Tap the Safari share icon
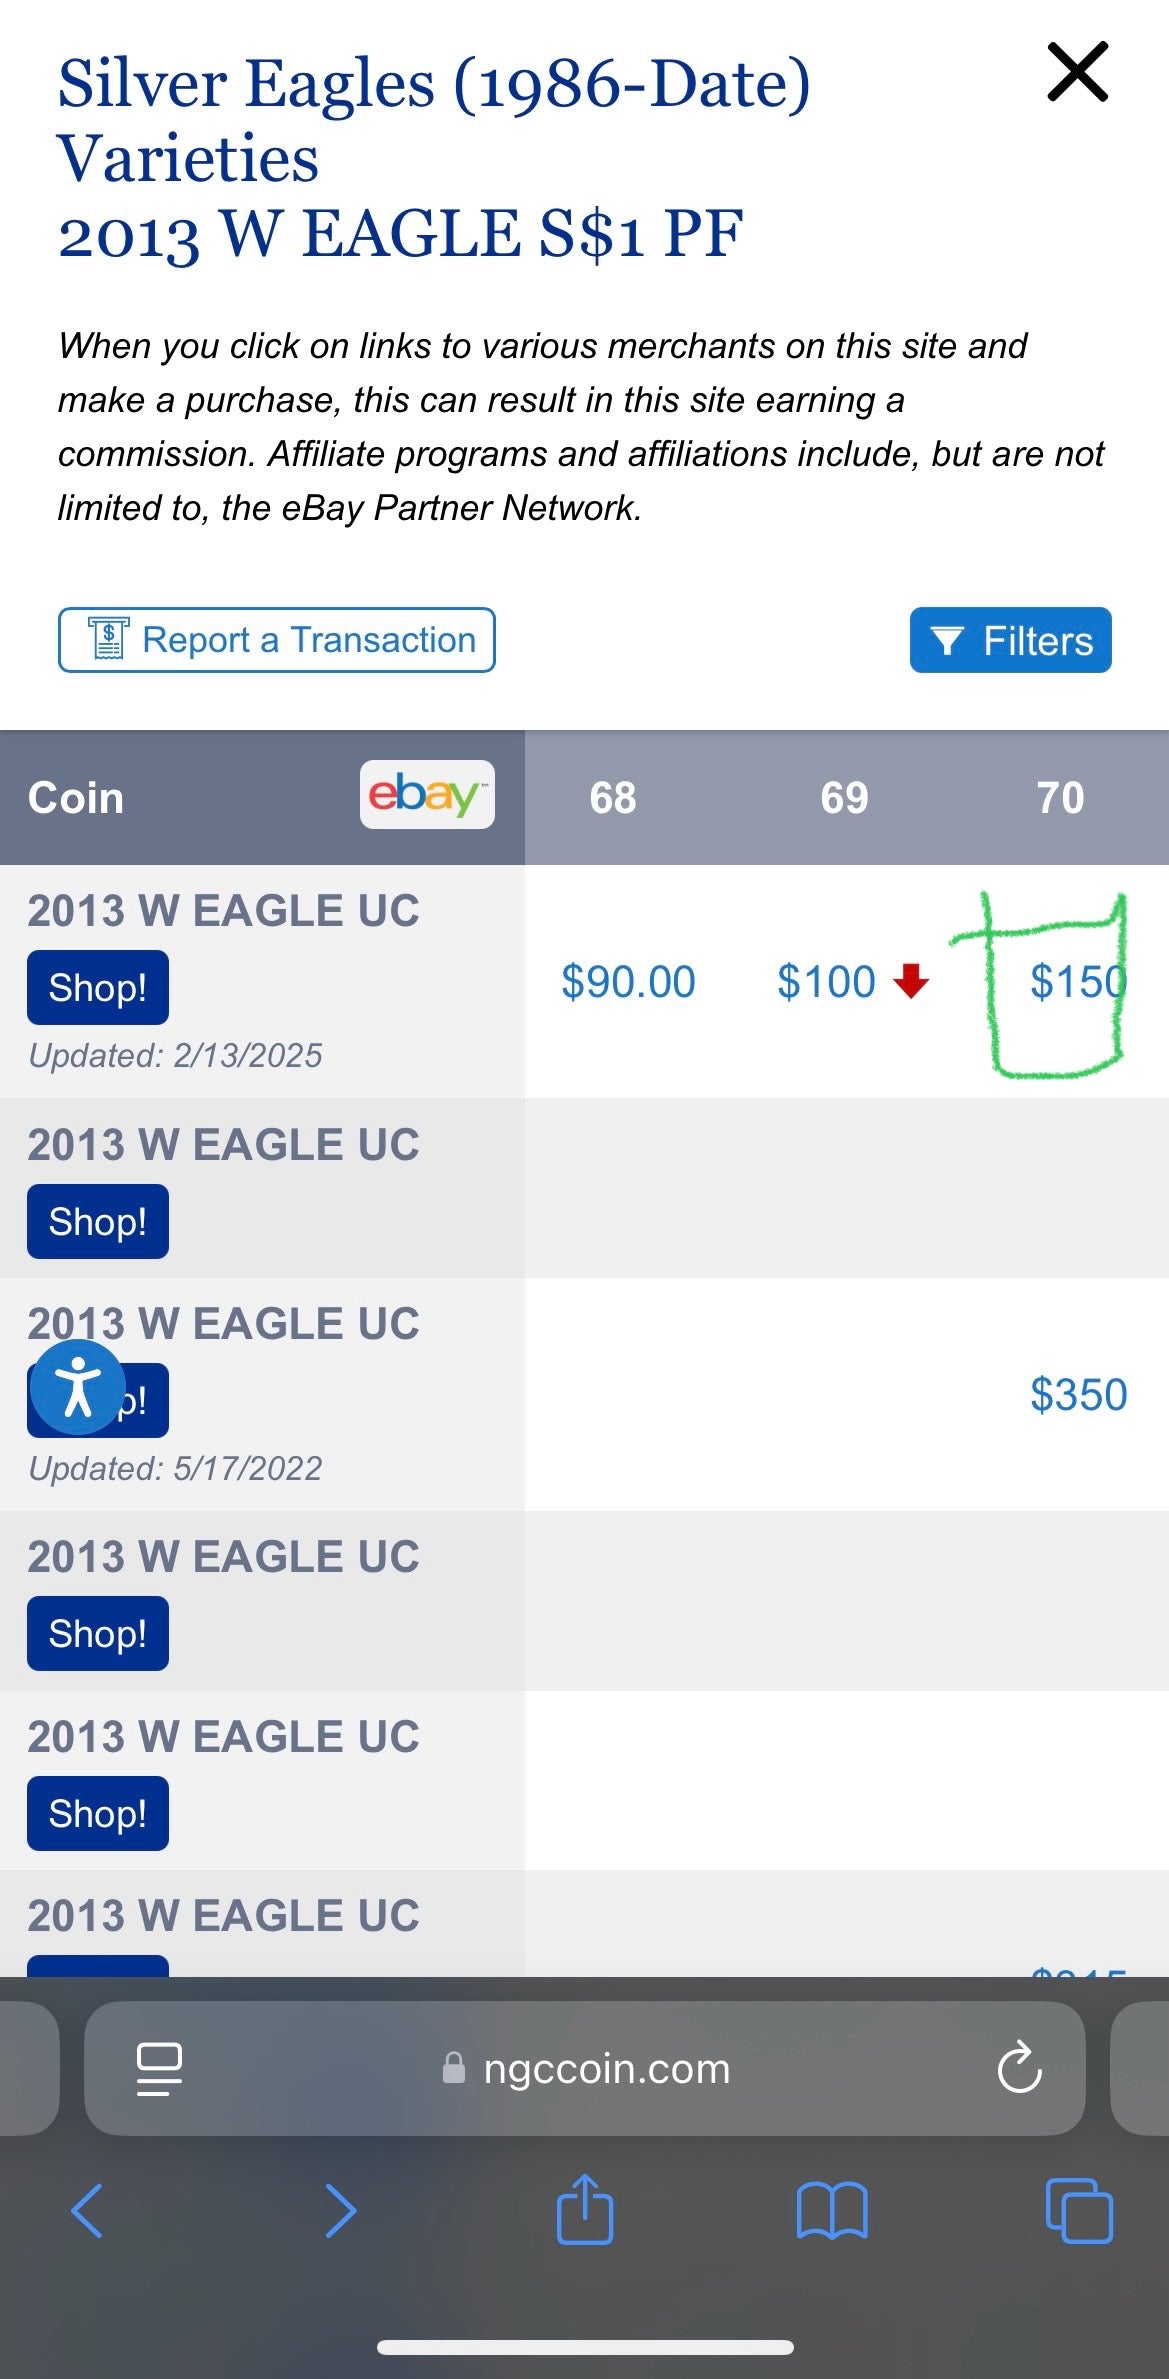Viewport: 1169px width, 2379px height. coord(585,2210)
